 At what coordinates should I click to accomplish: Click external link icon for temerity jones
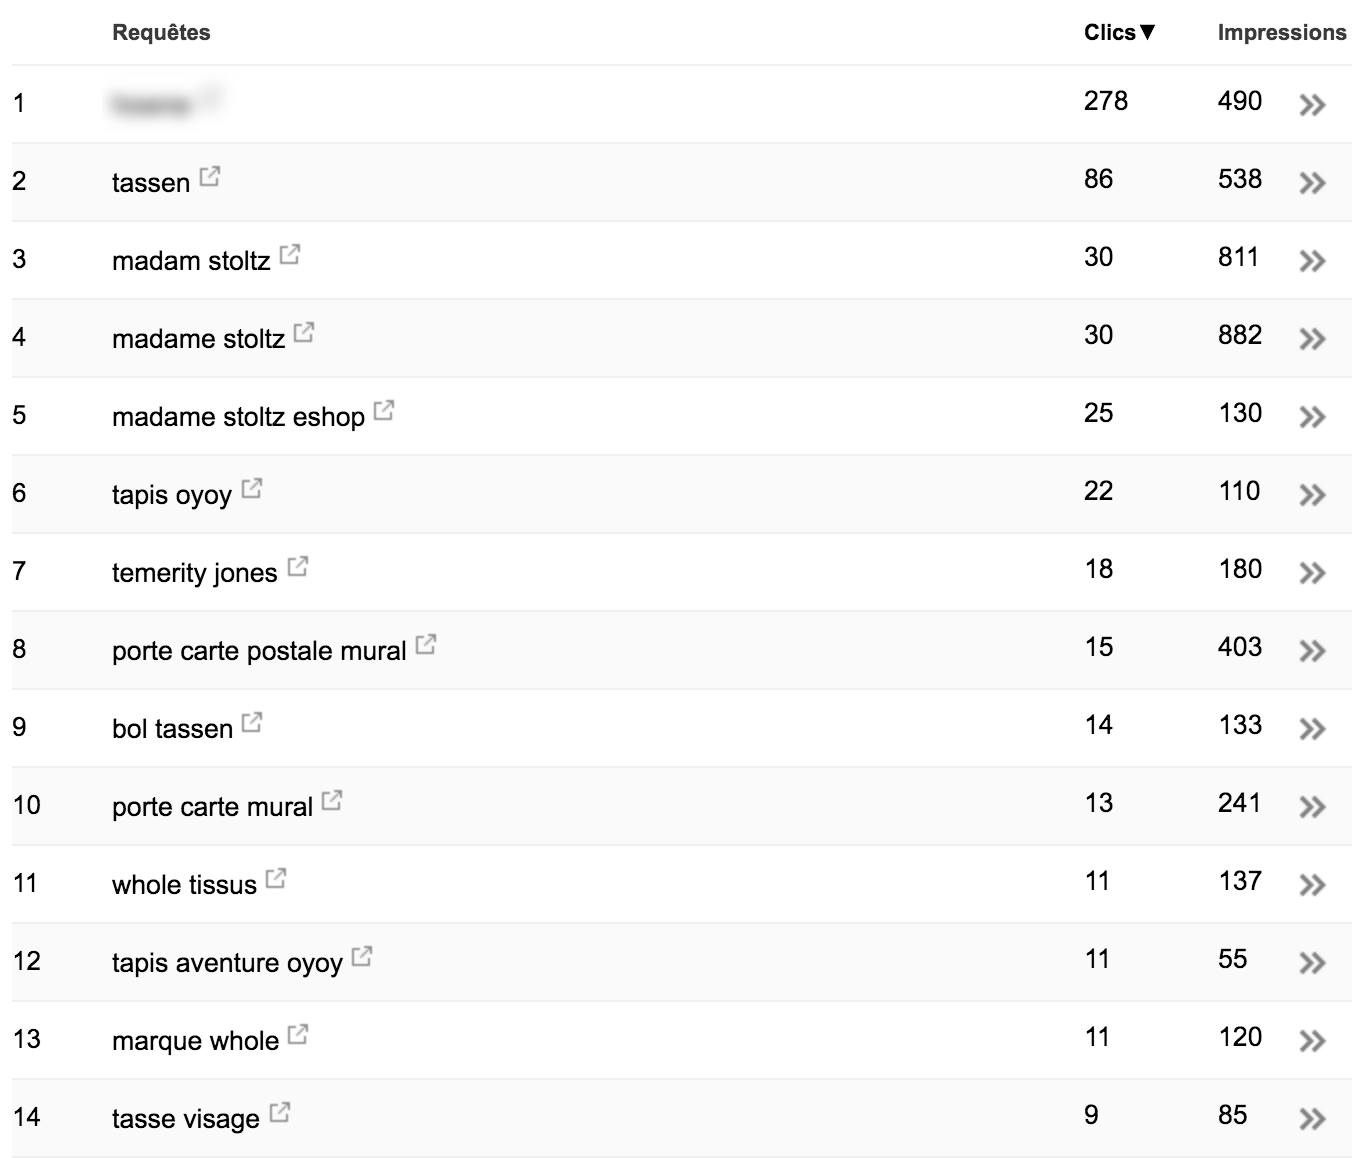(298, 567)
